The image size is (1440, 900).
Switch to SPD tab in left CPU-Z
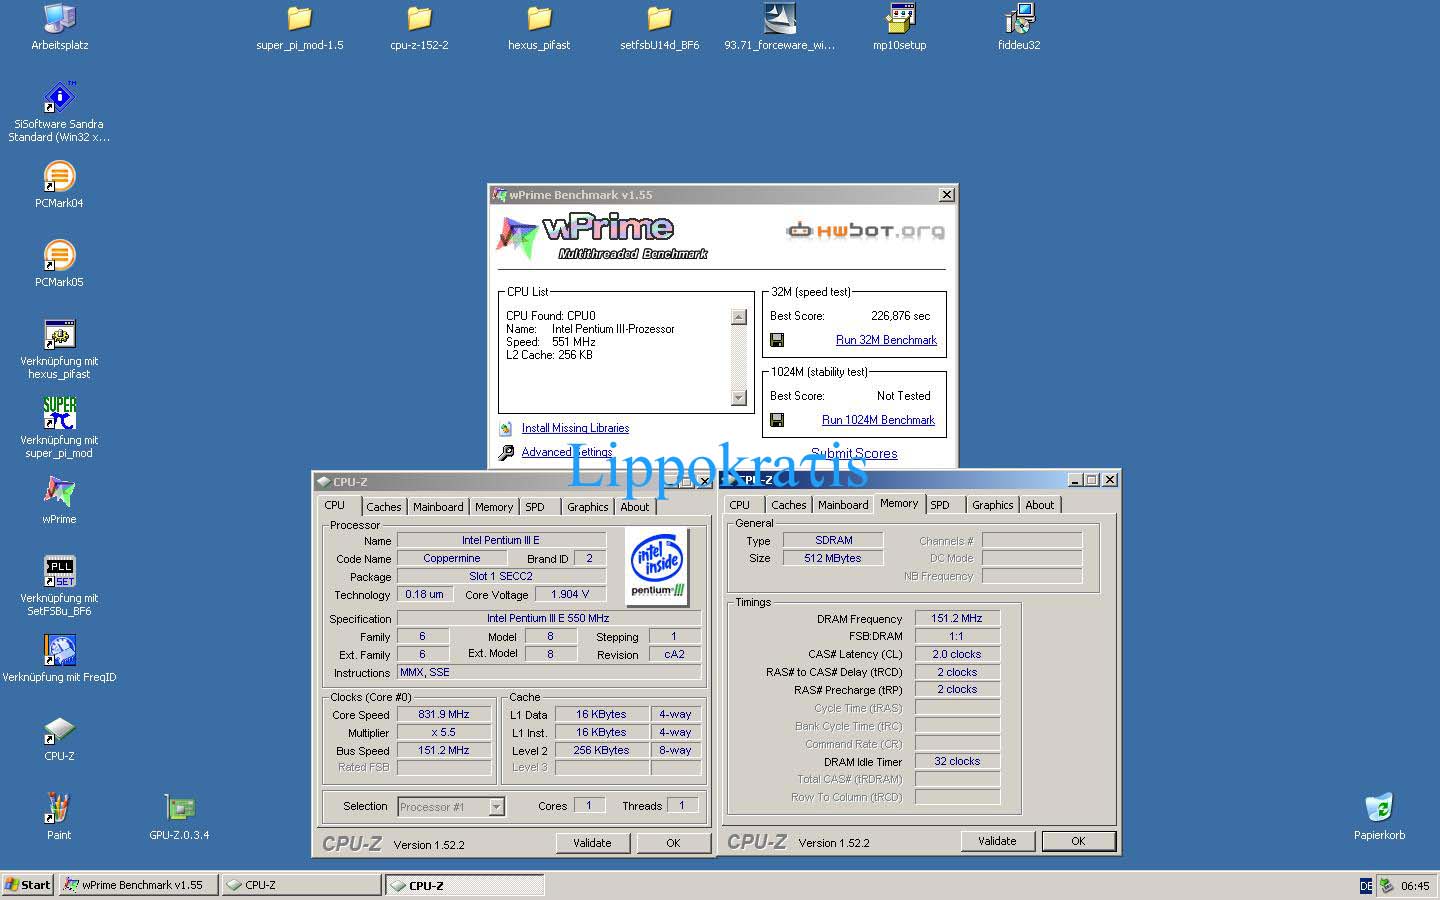point(535,507)
